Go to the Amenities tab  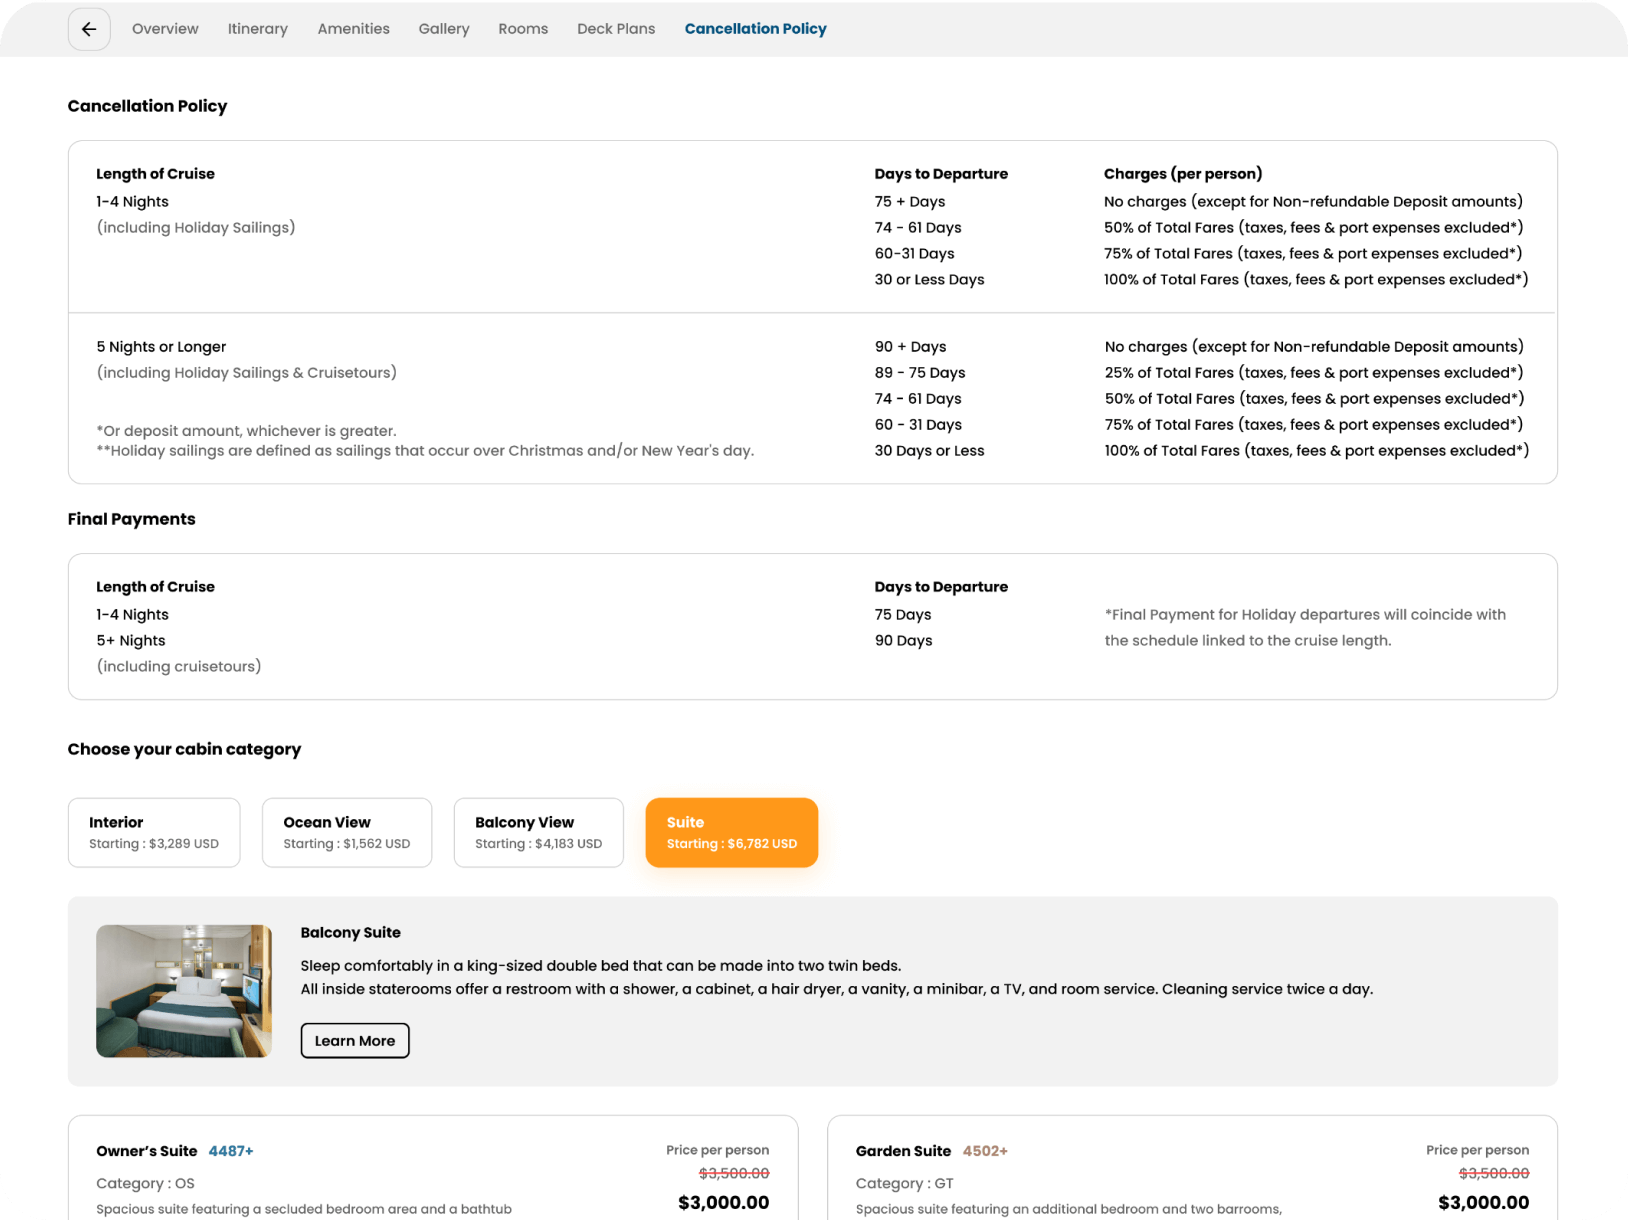point(353,29)
